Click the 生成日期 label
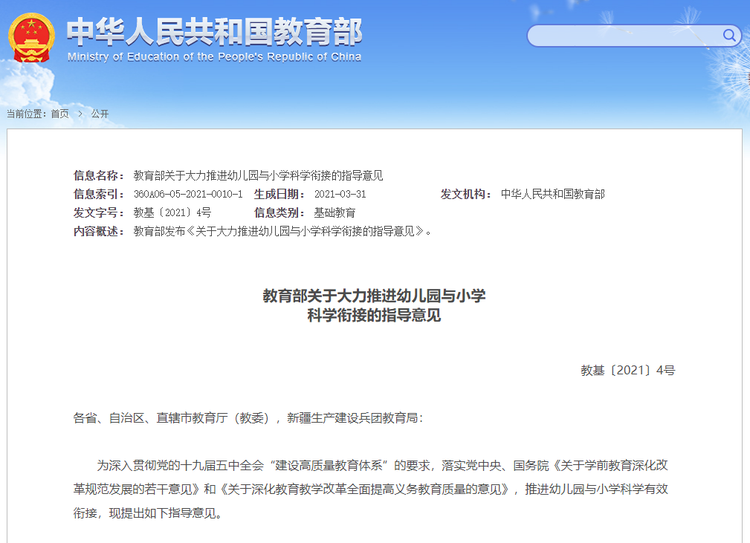The height and width of the screenshot is (543, 750). pyautogui.click(x=280, y=194)
